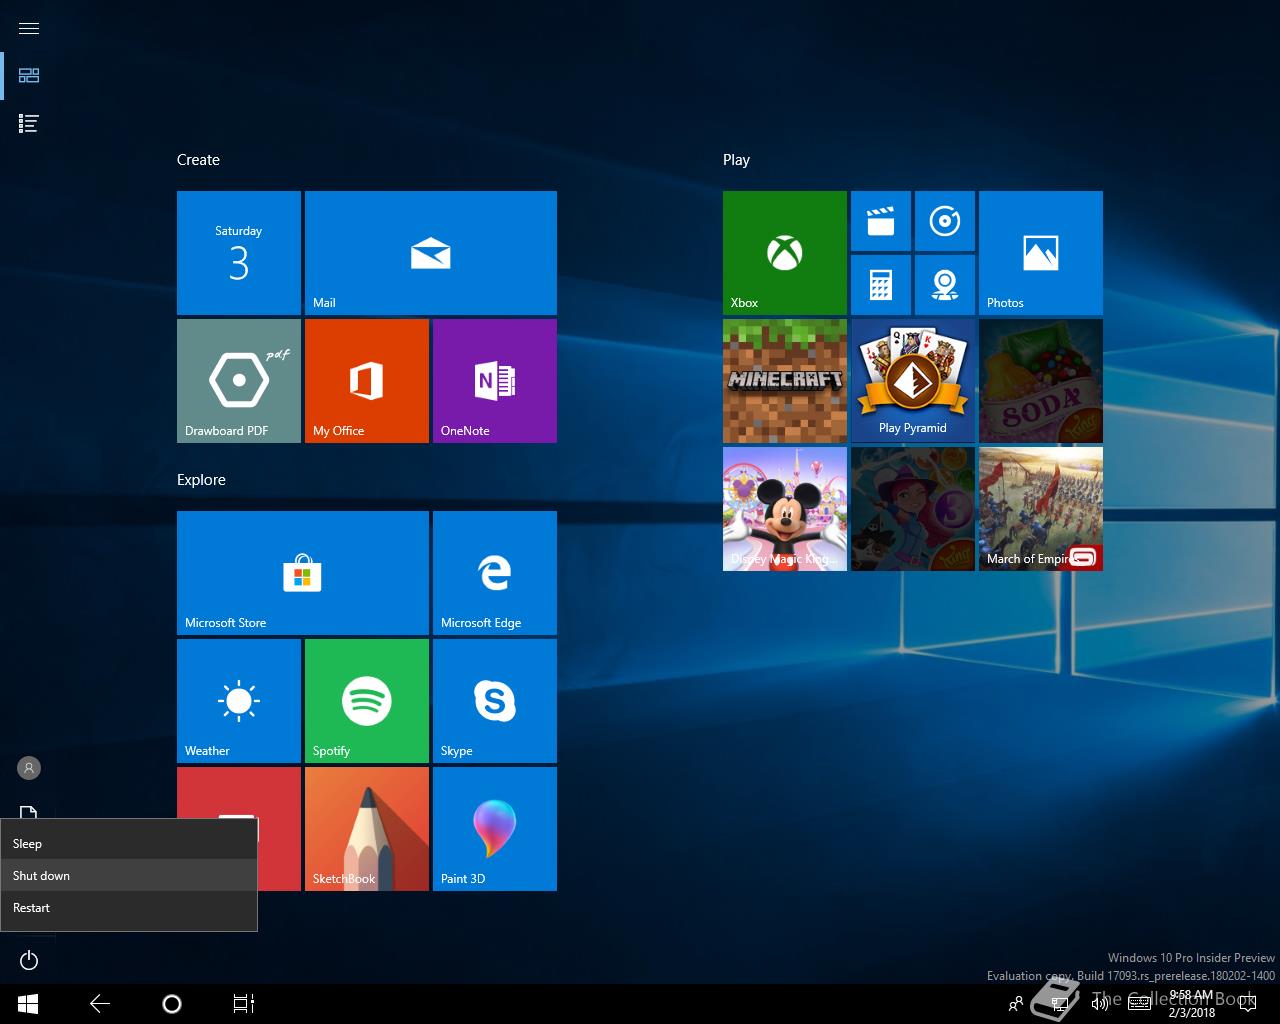1280x1024 pixels.
Task: Open the volume speaker tray icon
Action: pyautogui.click(x=1099, y=1004)
